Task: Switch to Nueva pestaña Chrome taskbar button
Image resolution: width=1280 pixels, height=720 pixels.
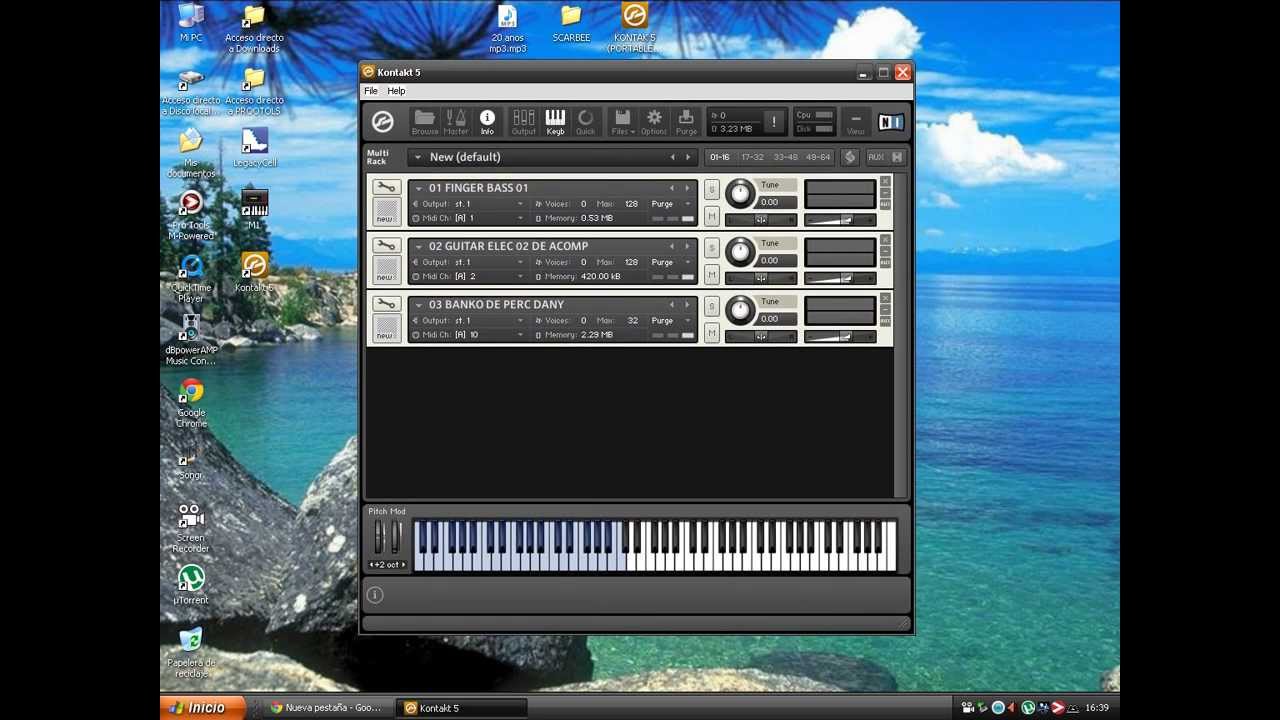Action: point(327,708)
